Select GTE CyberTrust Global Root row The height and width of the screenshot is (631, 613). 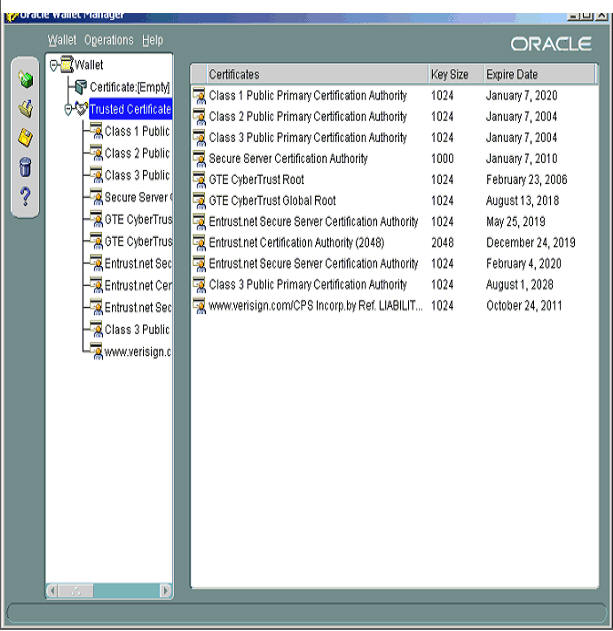pyautogui.click(x=394, y=200)
